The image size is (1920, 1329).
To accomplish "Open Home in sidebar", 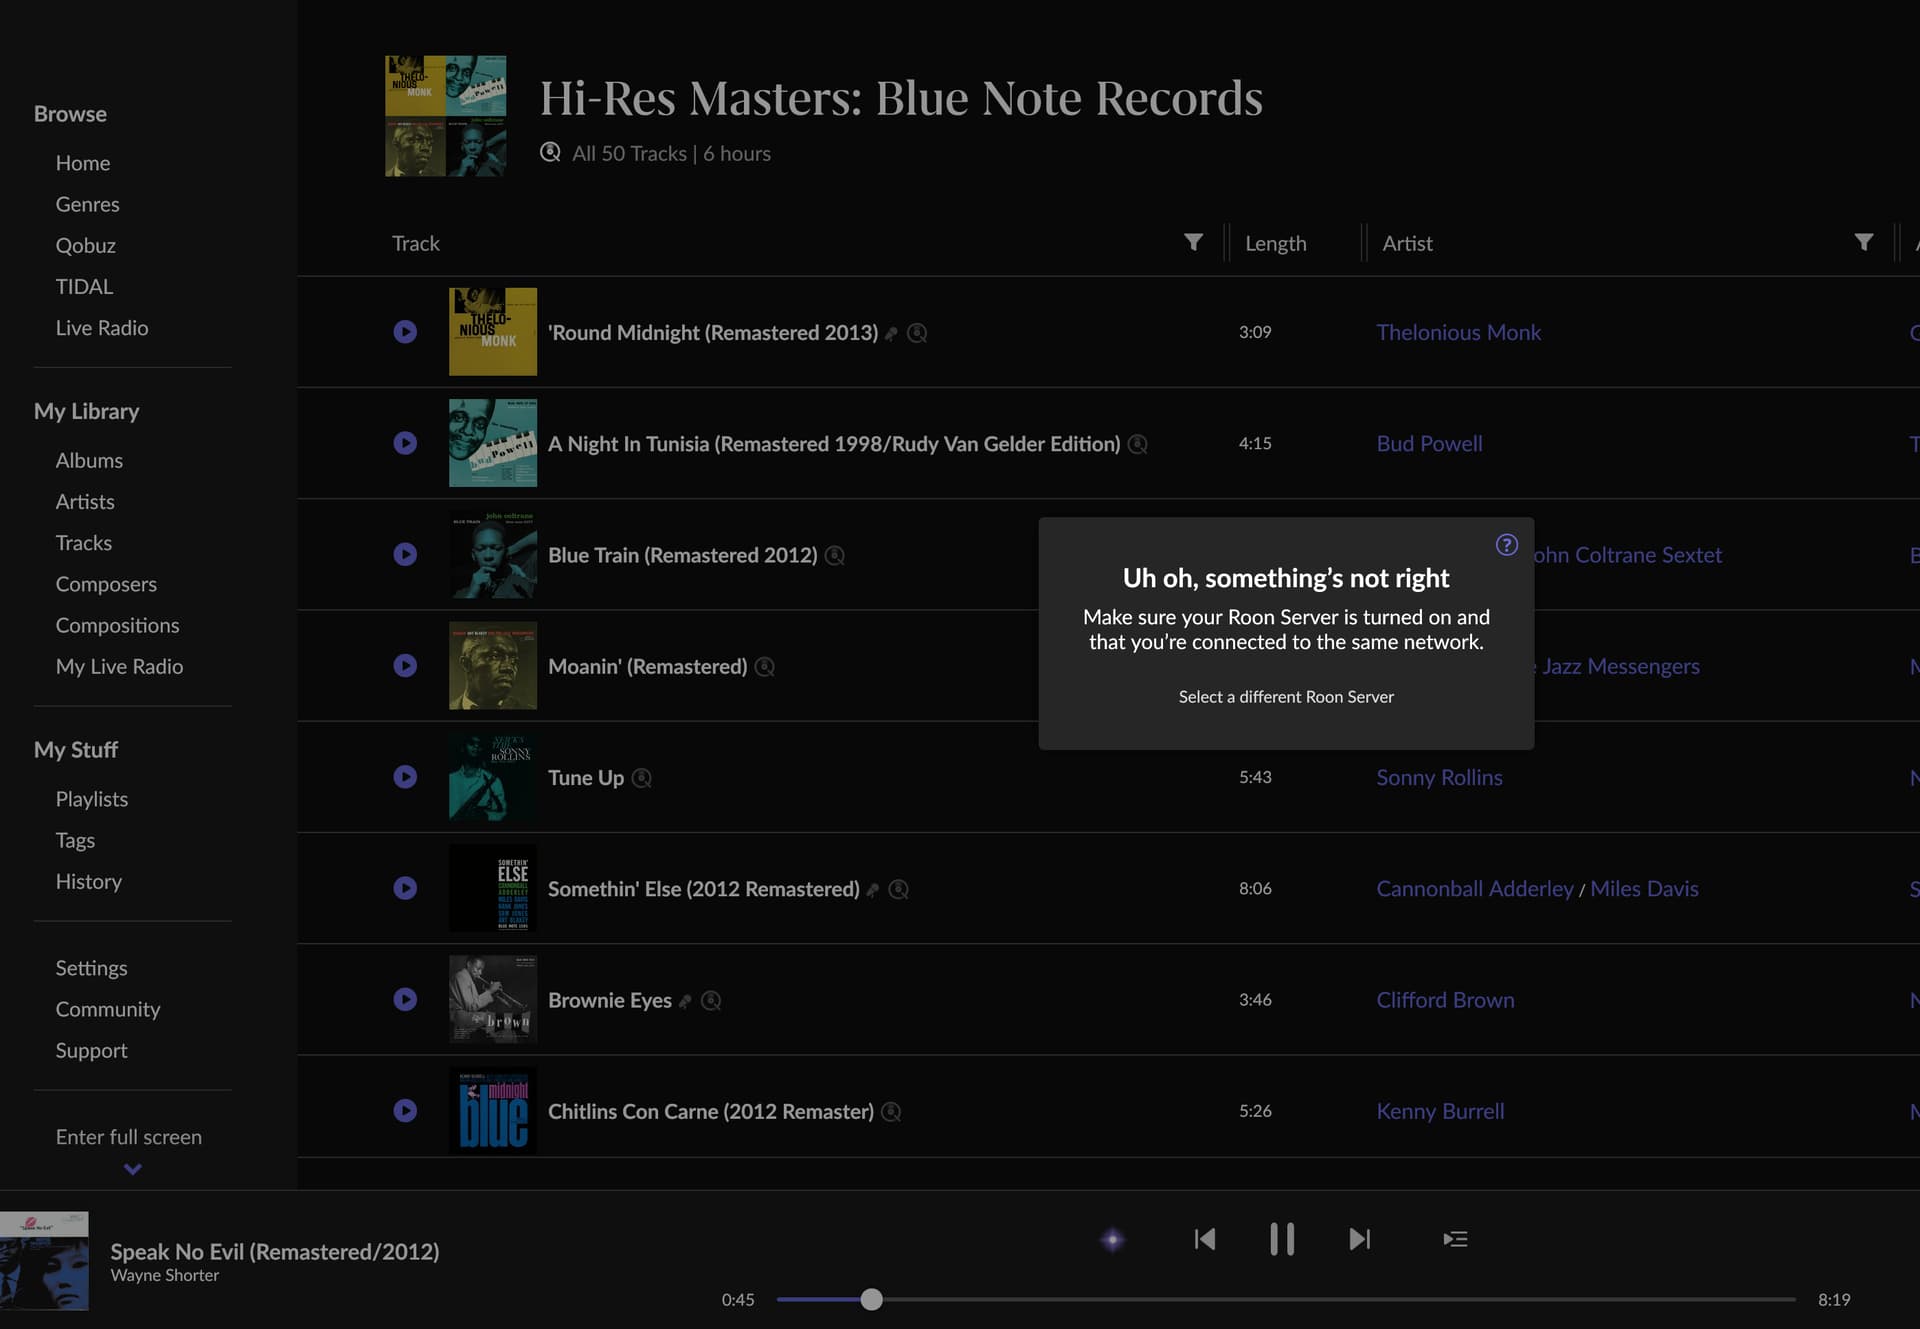I will [x=83, y=163].
